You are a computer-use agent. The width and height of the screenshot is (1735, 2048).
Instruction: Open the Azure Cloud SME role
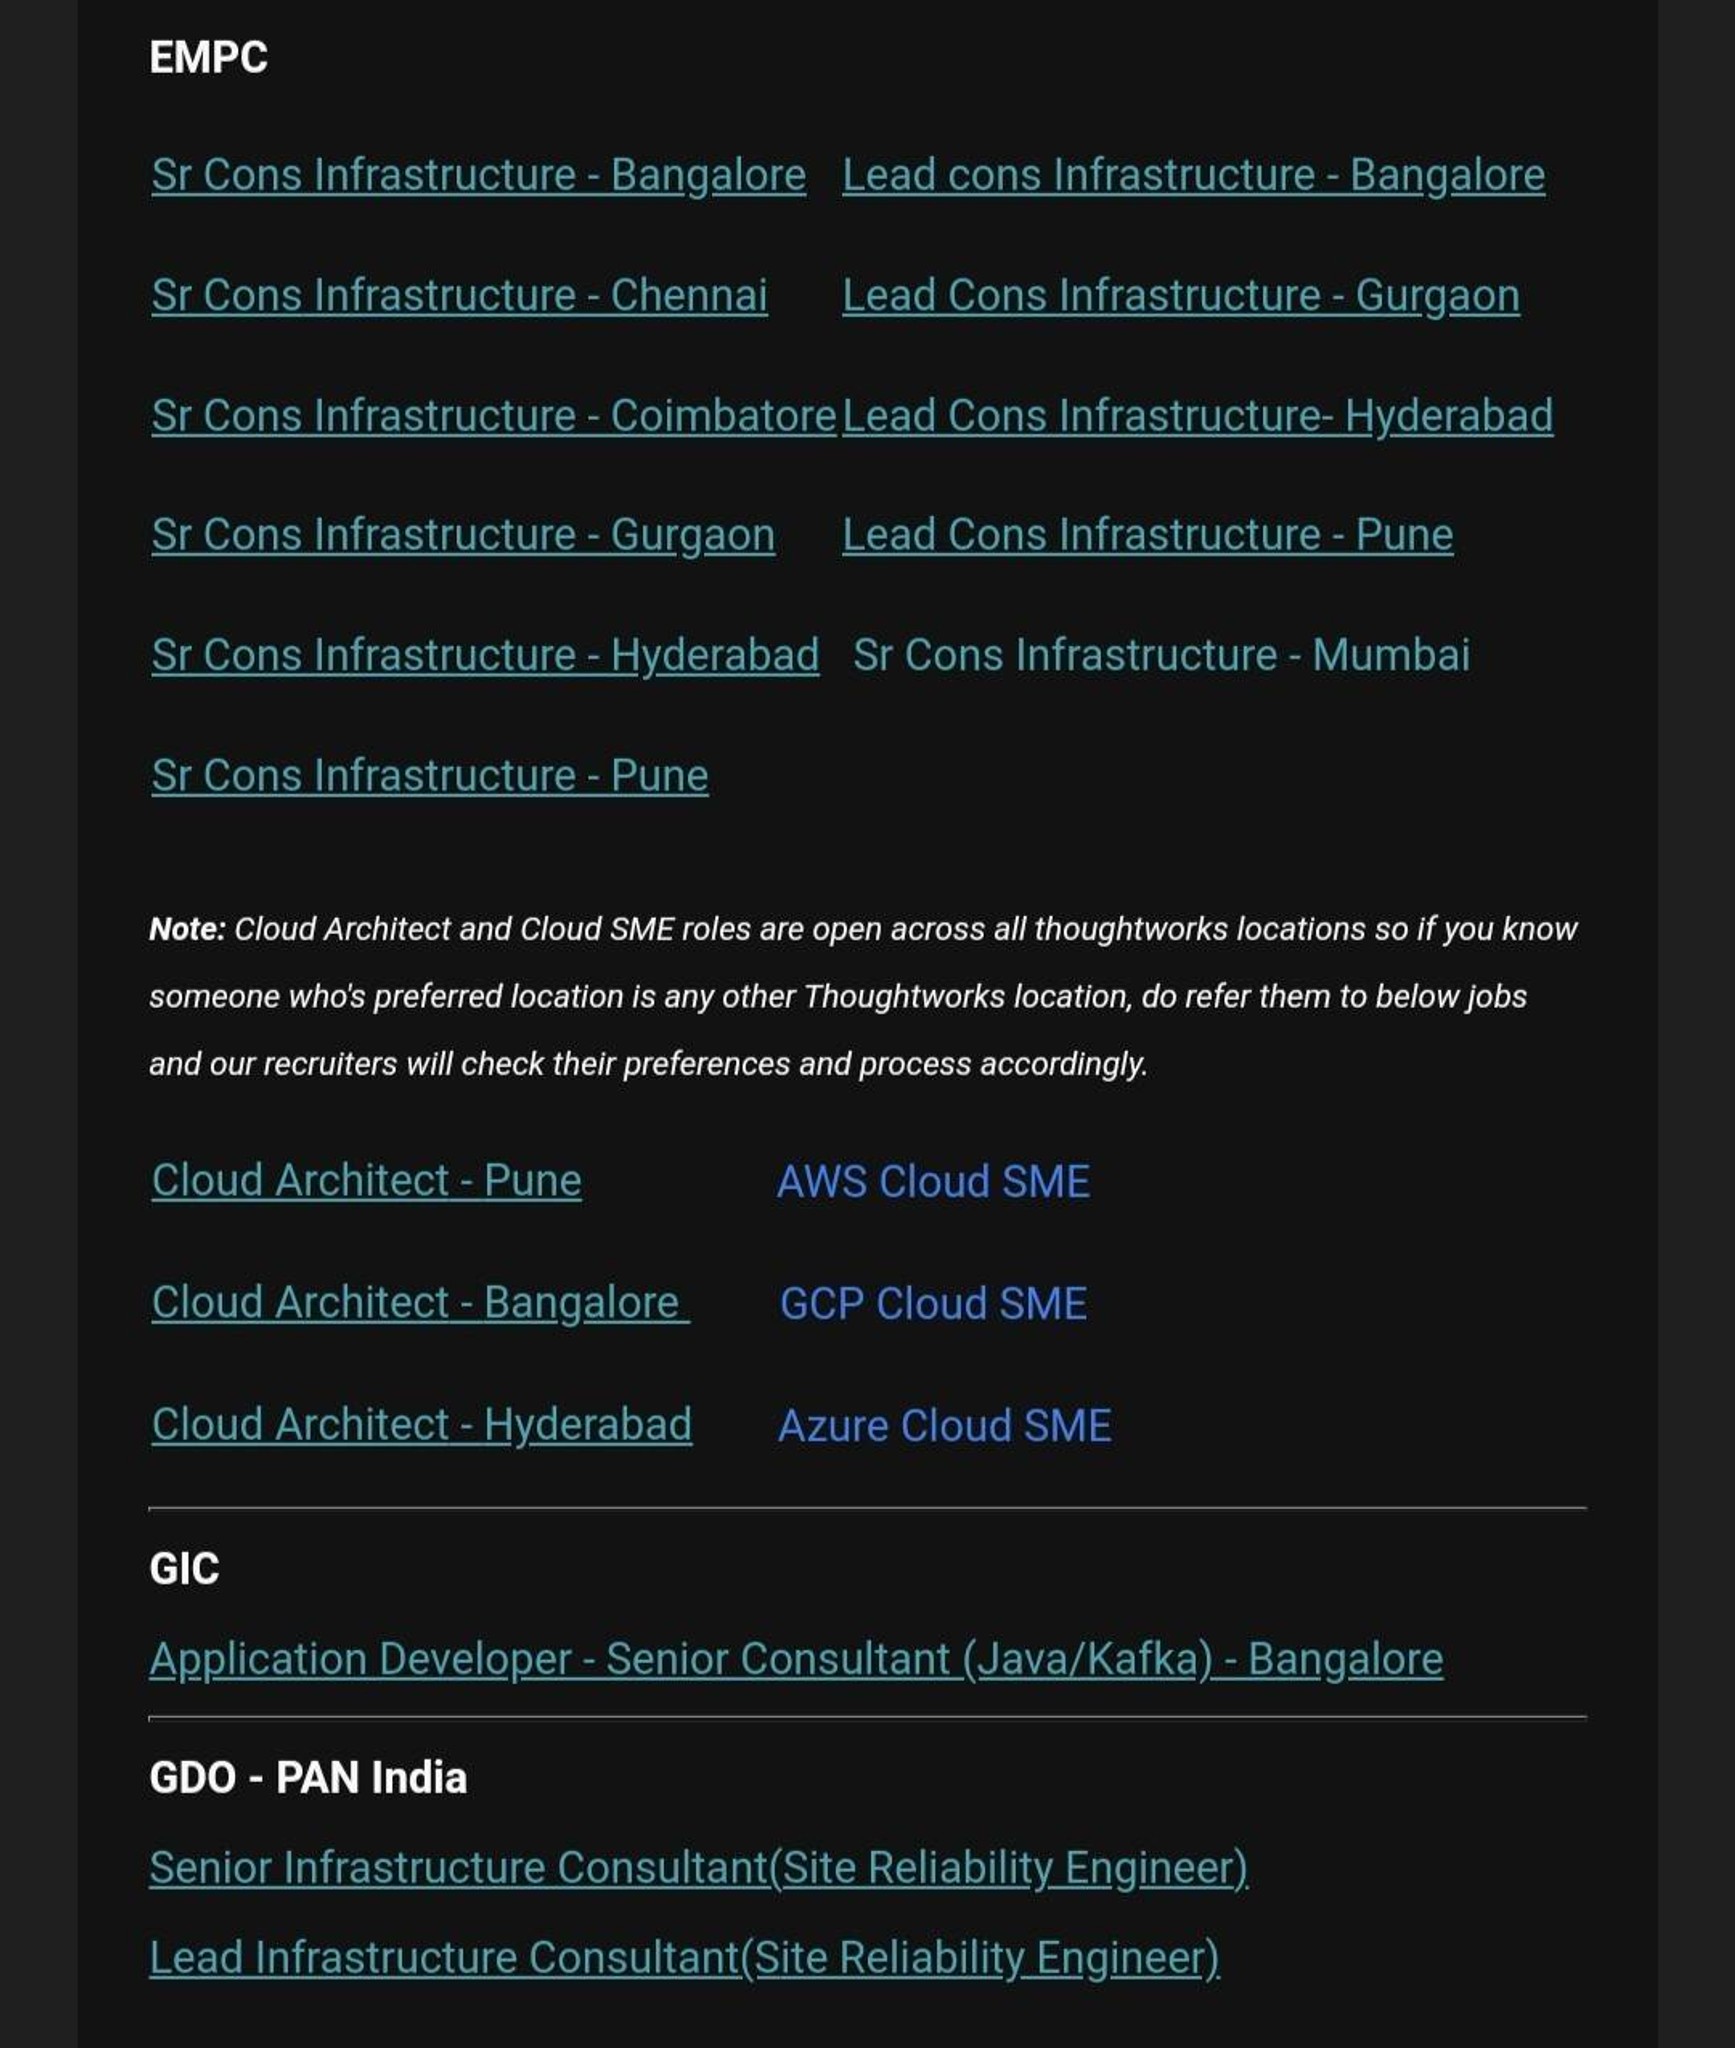tap(944, 1426)
